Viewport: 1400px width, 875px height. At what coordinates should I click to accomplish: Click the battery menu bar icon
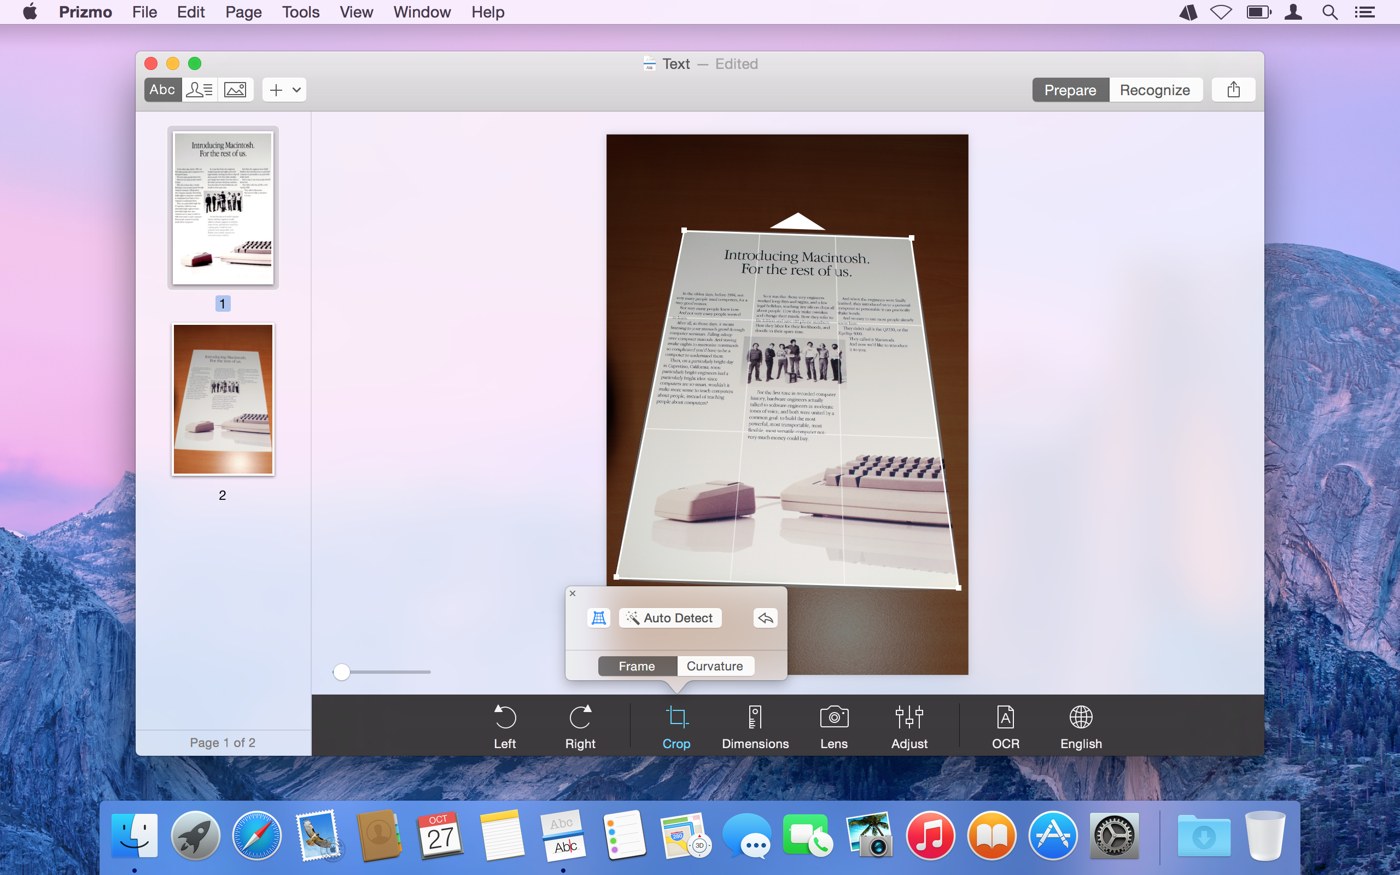pos(1258,12)
